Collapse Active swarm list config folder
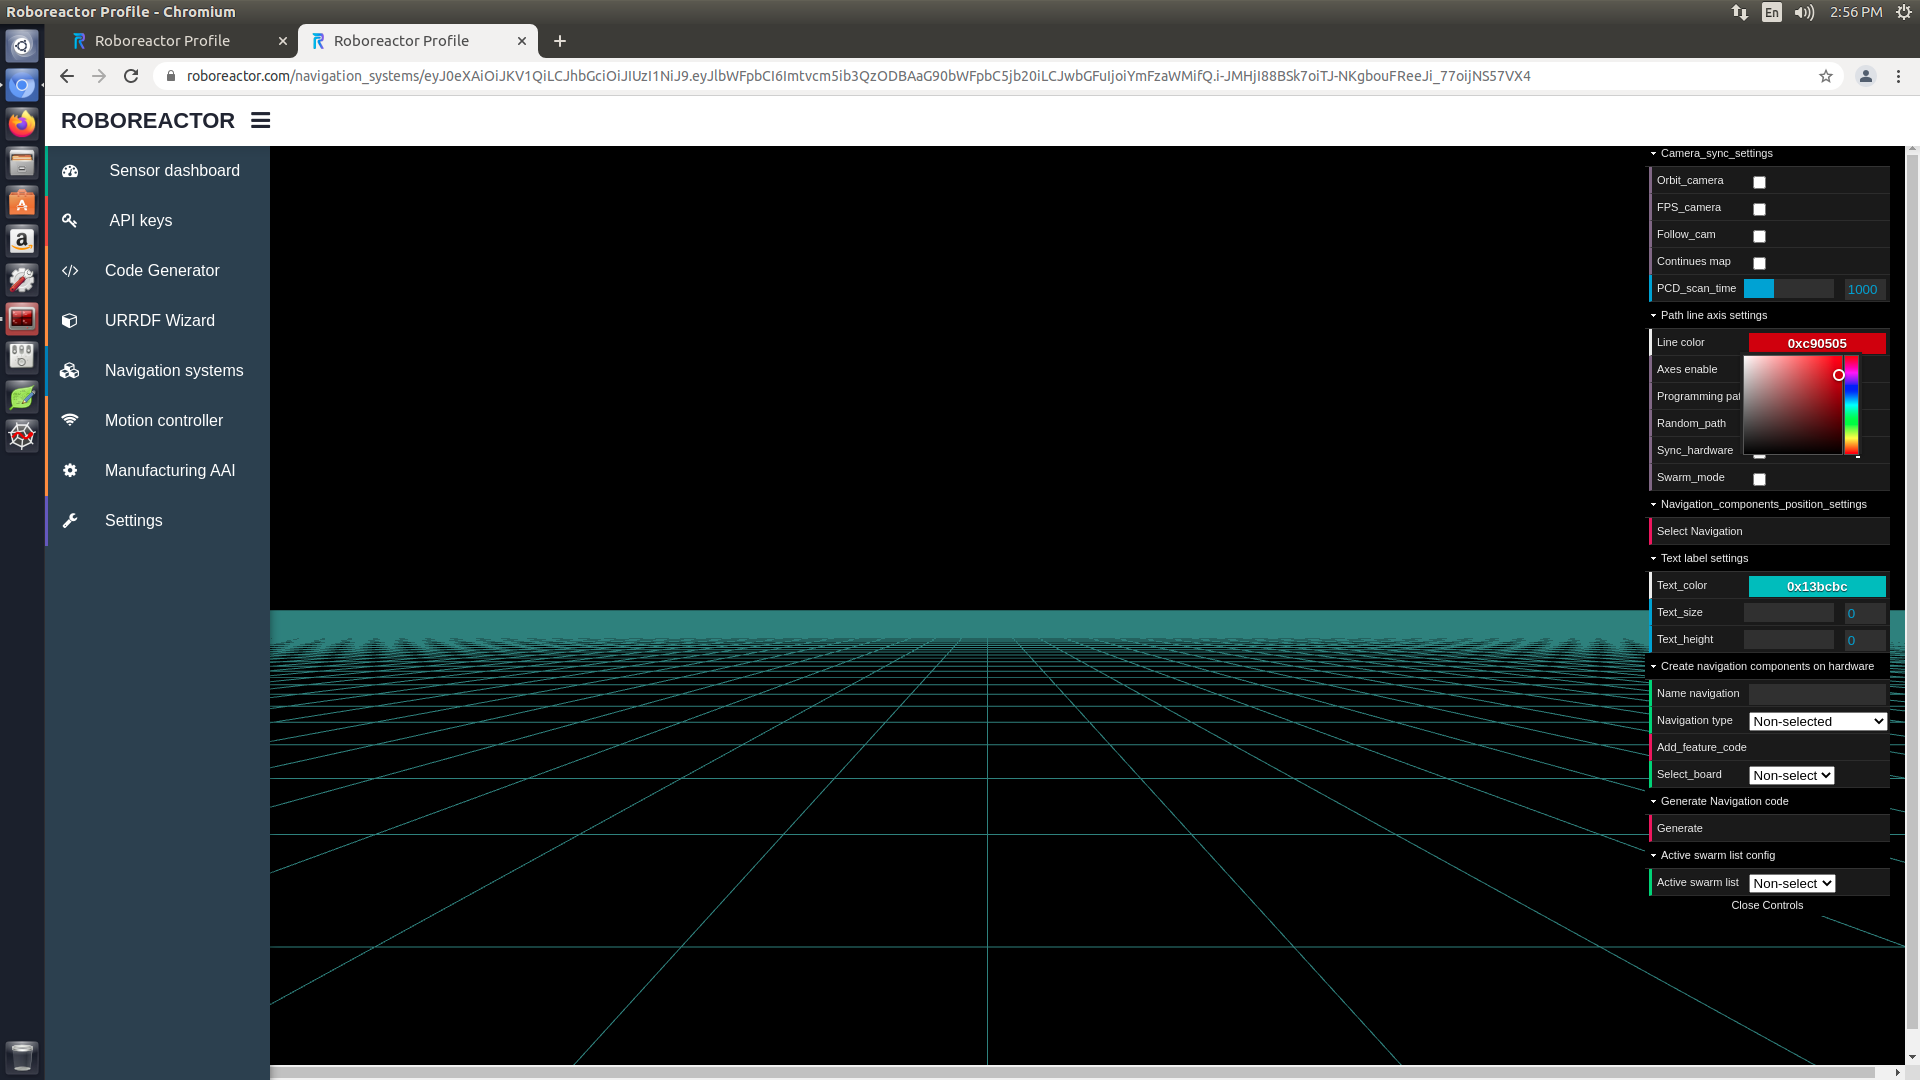1920x1080 pixels. (x=1768, y=855)
